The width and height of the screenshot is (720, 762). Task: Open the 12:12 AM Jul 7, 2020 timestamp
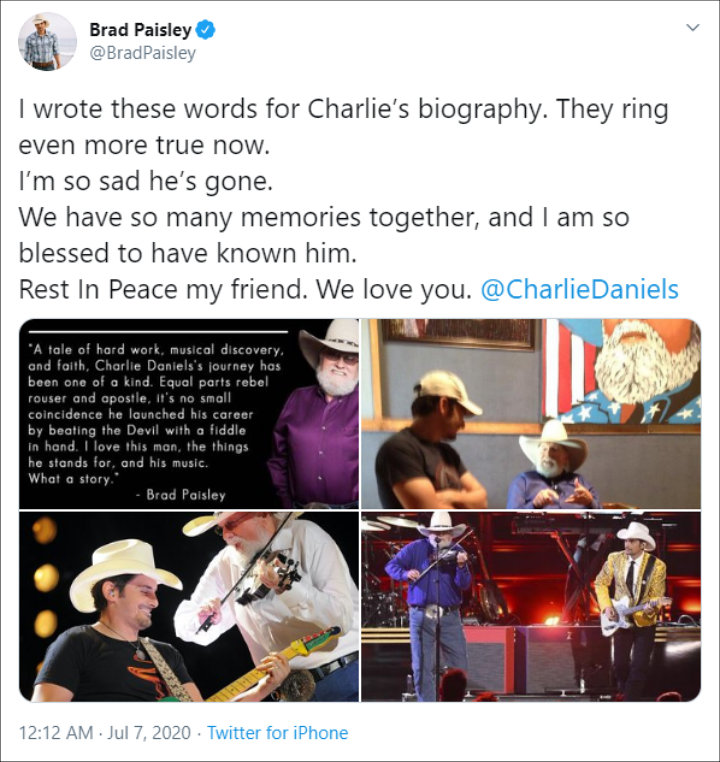[x=104, y=732]
